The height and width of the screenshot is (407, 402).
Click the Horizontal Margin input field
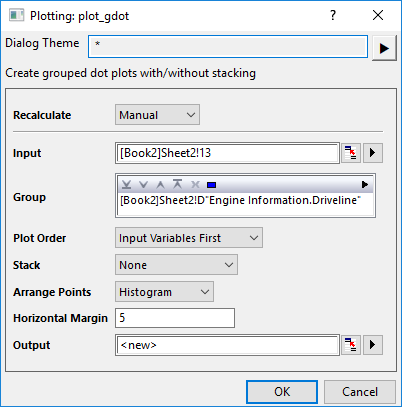click(x=175, y=318)
